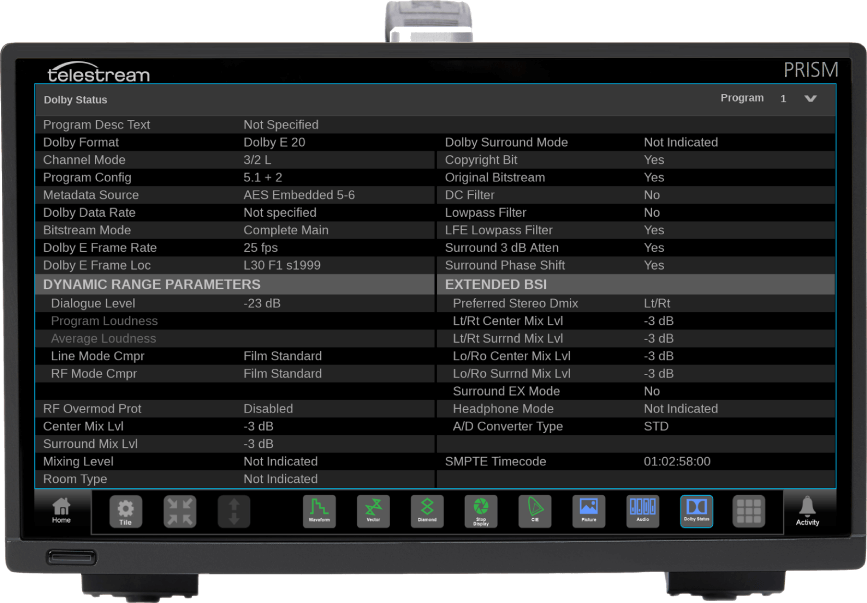867x603 pixels.
Task: Select the 'AES Embedded 5-6' metadata source value
Action: (299, 195)
